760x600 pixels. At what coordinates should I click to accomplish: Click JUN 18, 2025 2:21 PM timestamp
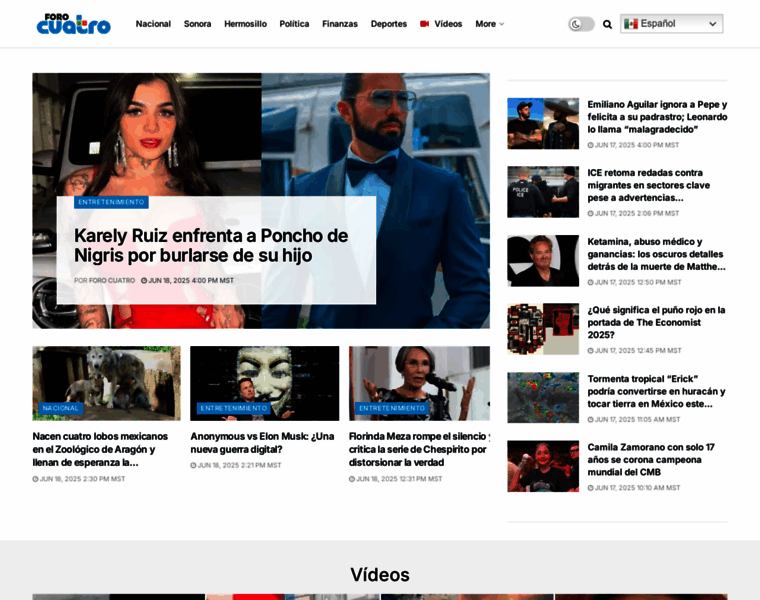tap(236, 465)
